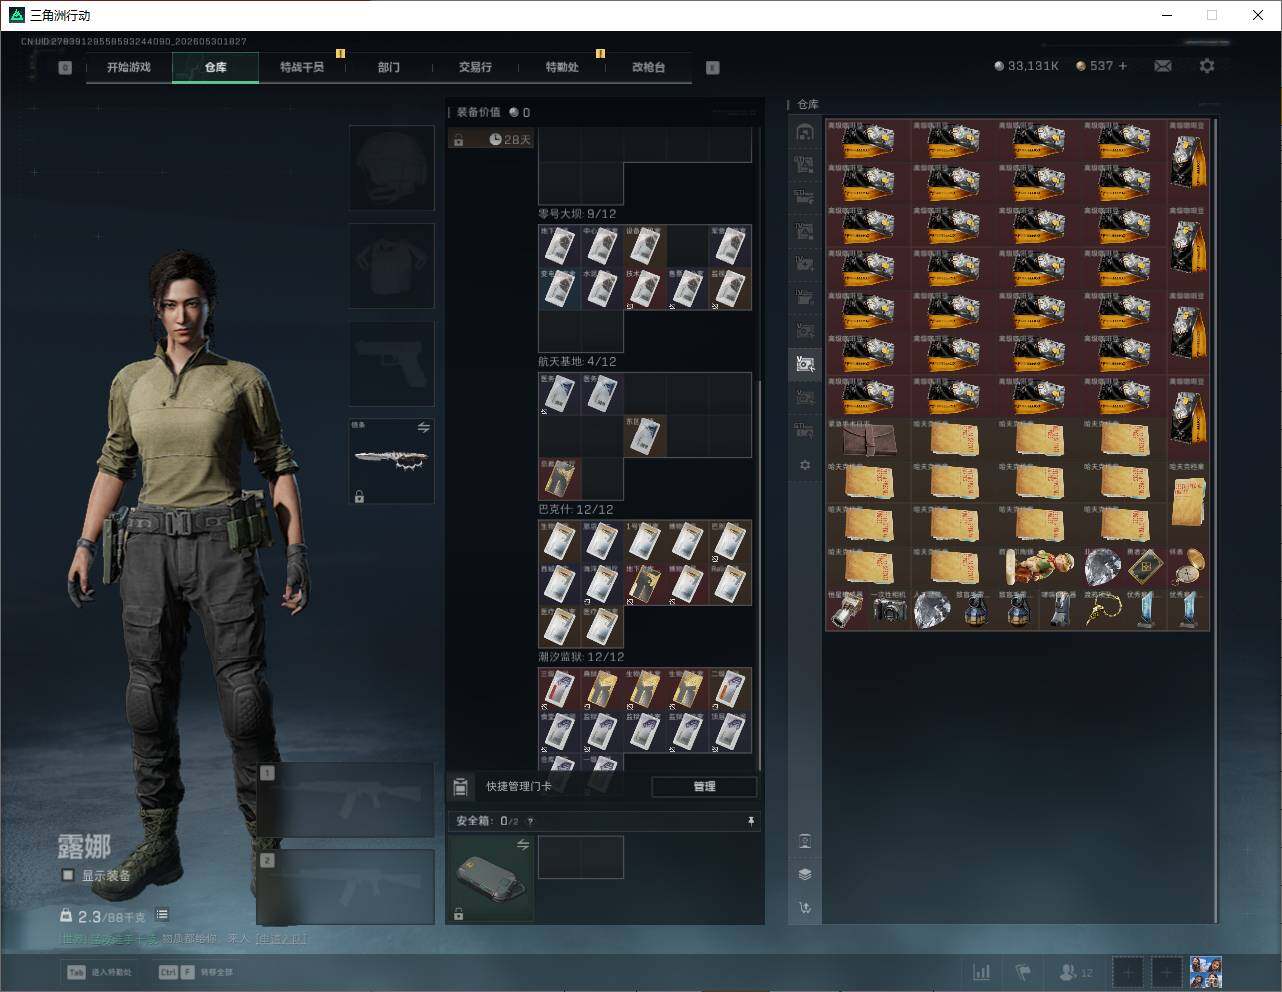Click the 申请入队 link in chat
This screenshot has height=992, width=1282.
(x=283, y=939)
